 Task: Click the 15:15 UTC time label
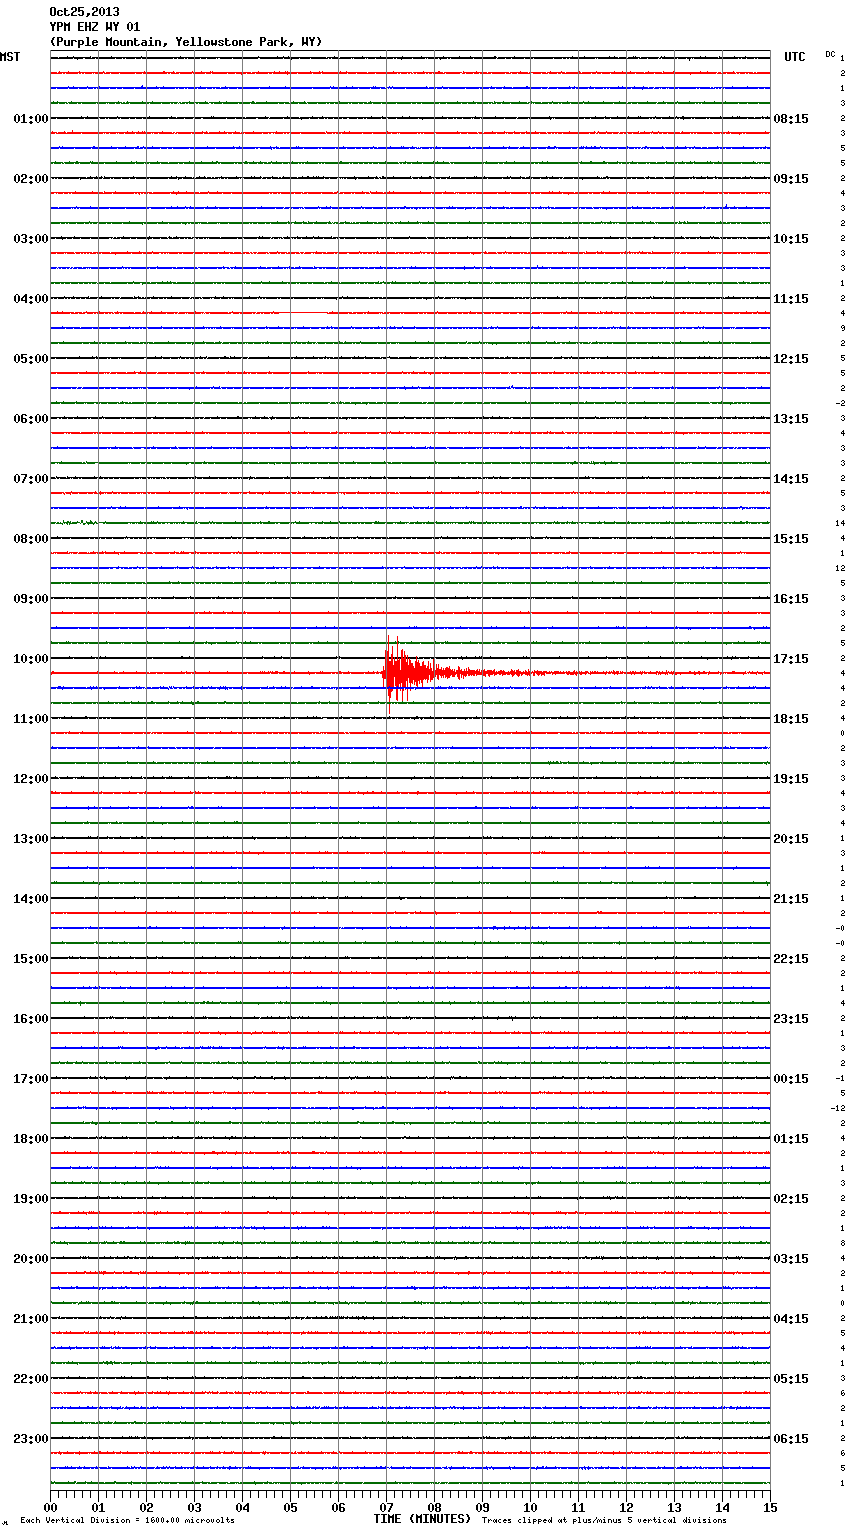(791, 539)
